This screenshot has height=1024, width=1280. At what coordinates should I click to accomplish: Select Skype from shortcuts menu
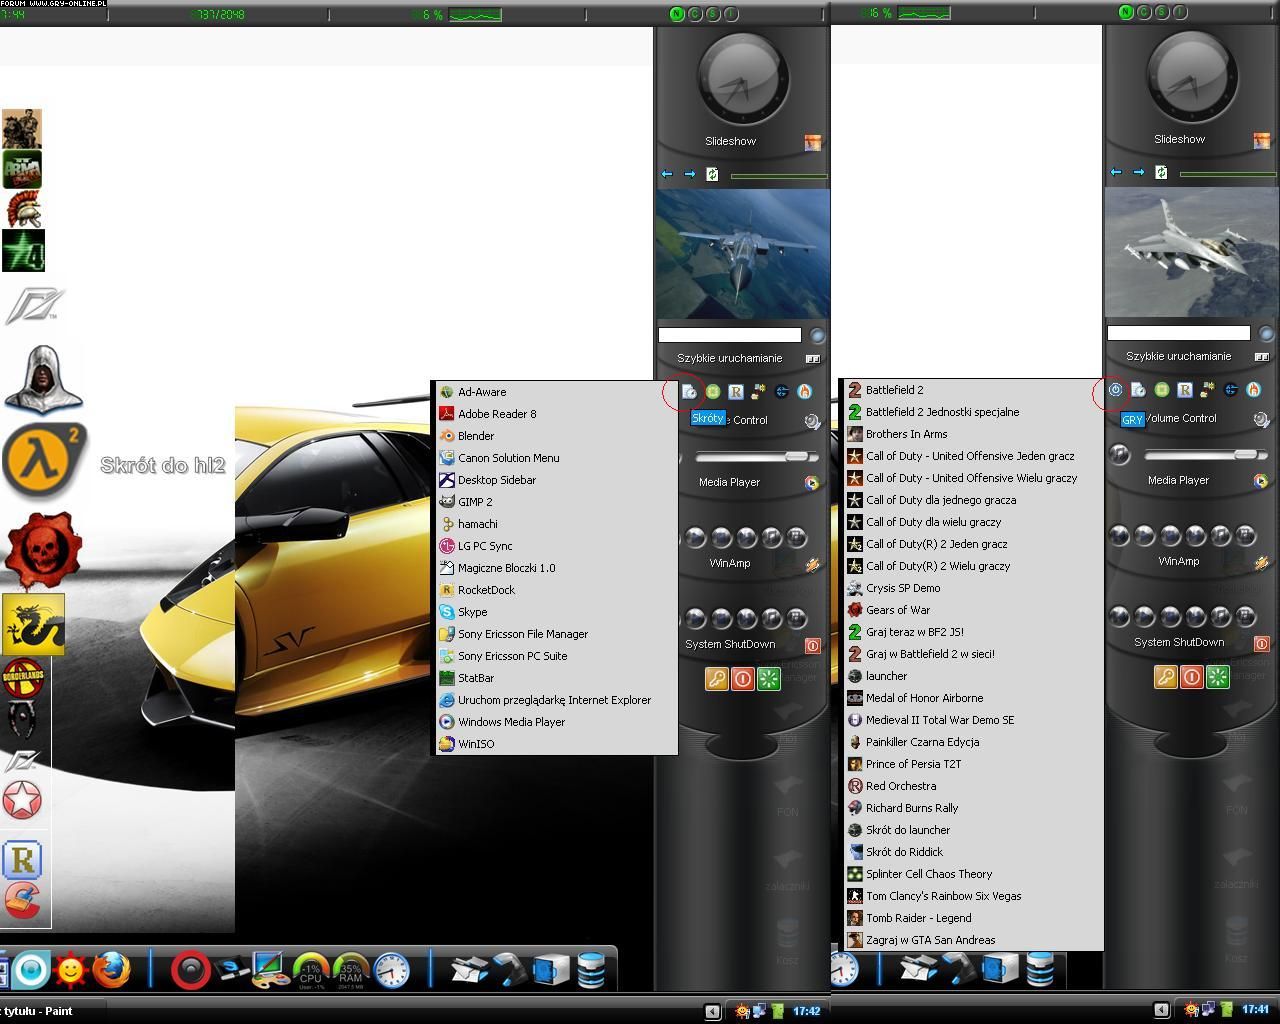[x=555, y=612]
